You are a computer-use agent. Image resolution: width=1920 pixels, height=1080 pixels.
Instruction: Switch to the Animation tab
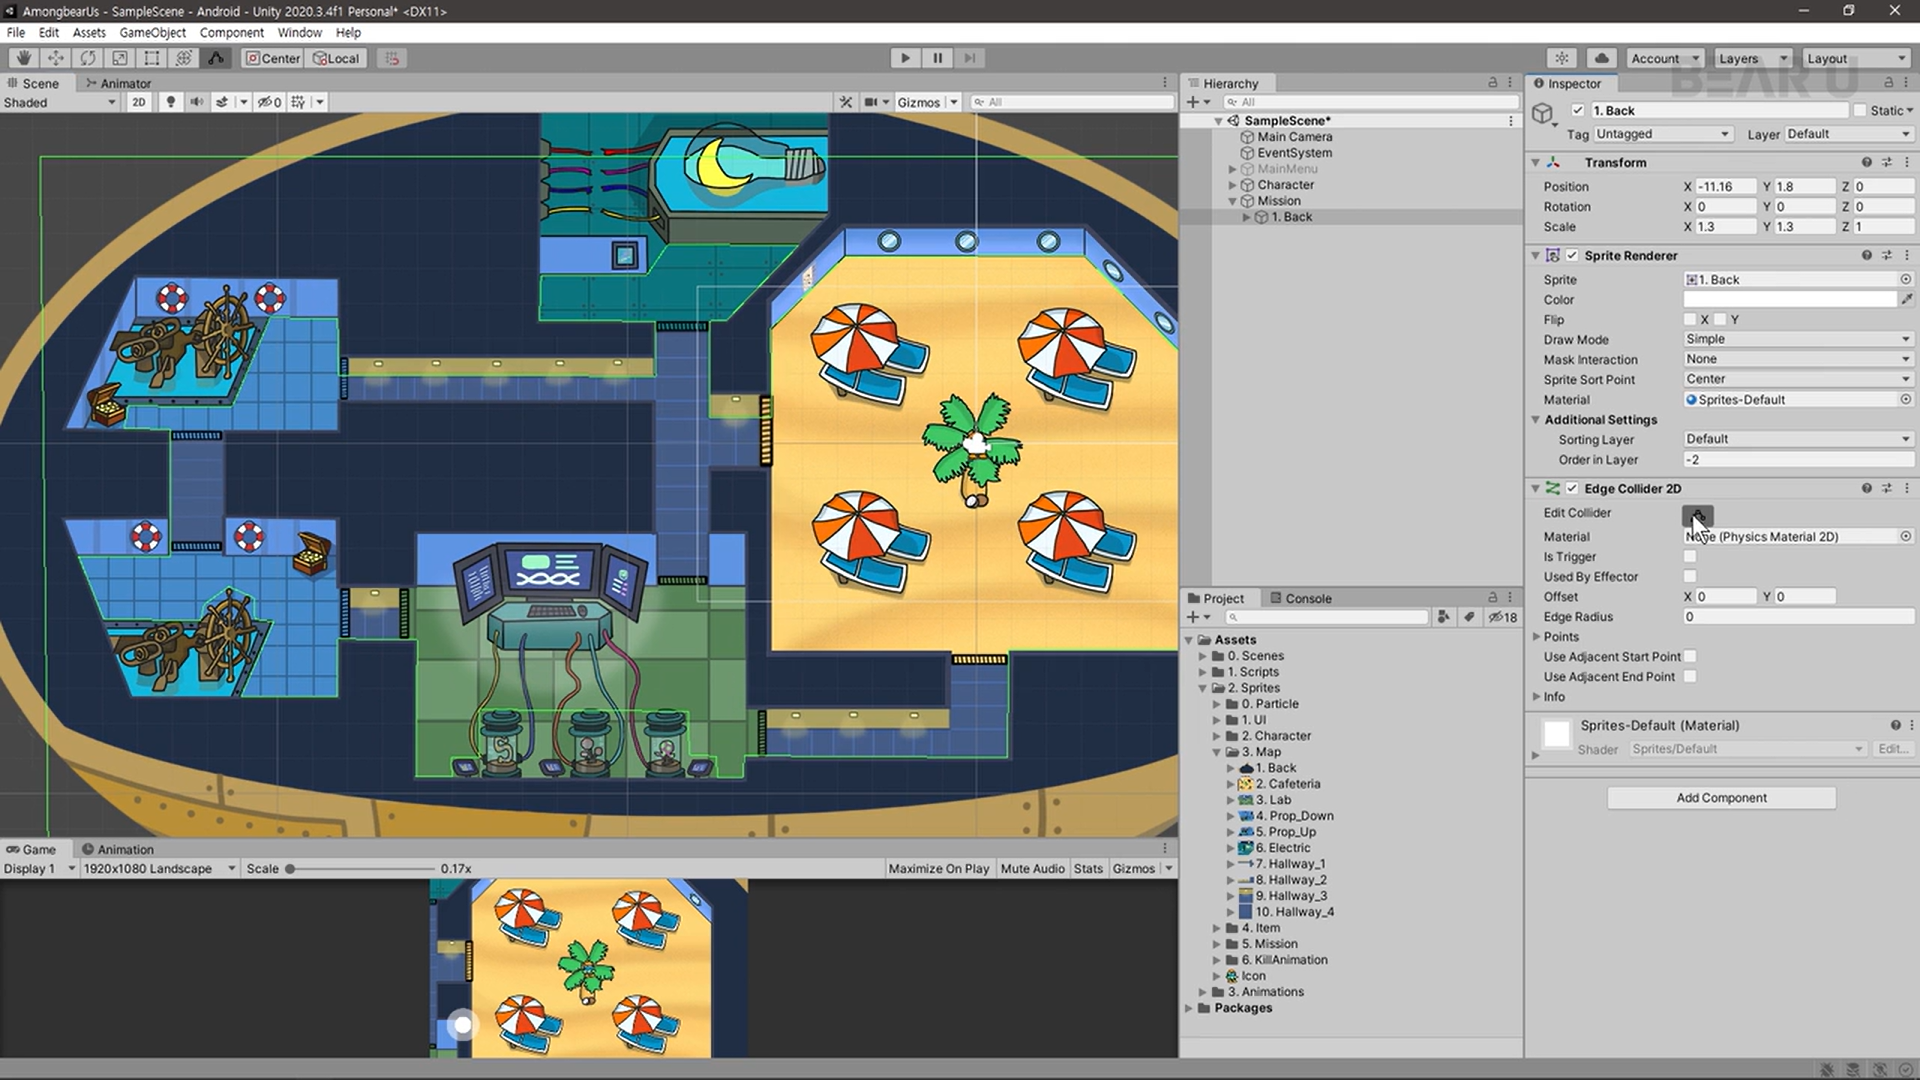click(x=117, y=849)
